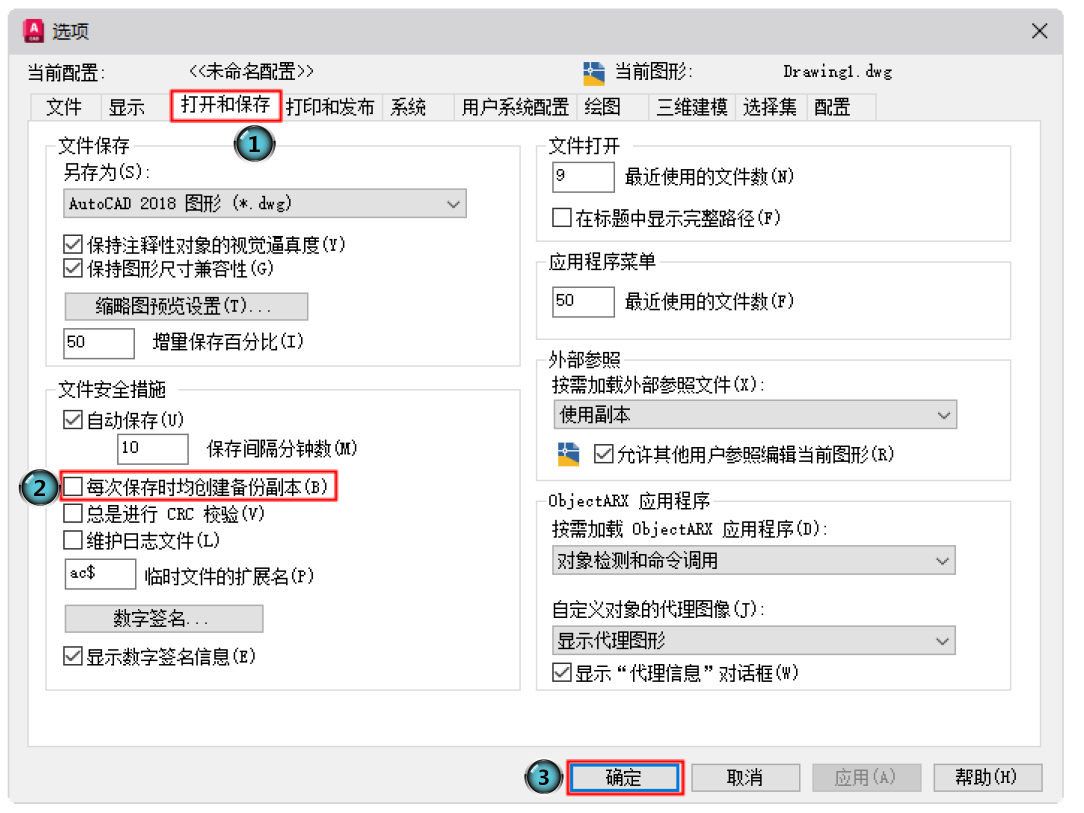Click the 保存间隔分钟数 input field
1084x813 pixels.
point(152,449)
